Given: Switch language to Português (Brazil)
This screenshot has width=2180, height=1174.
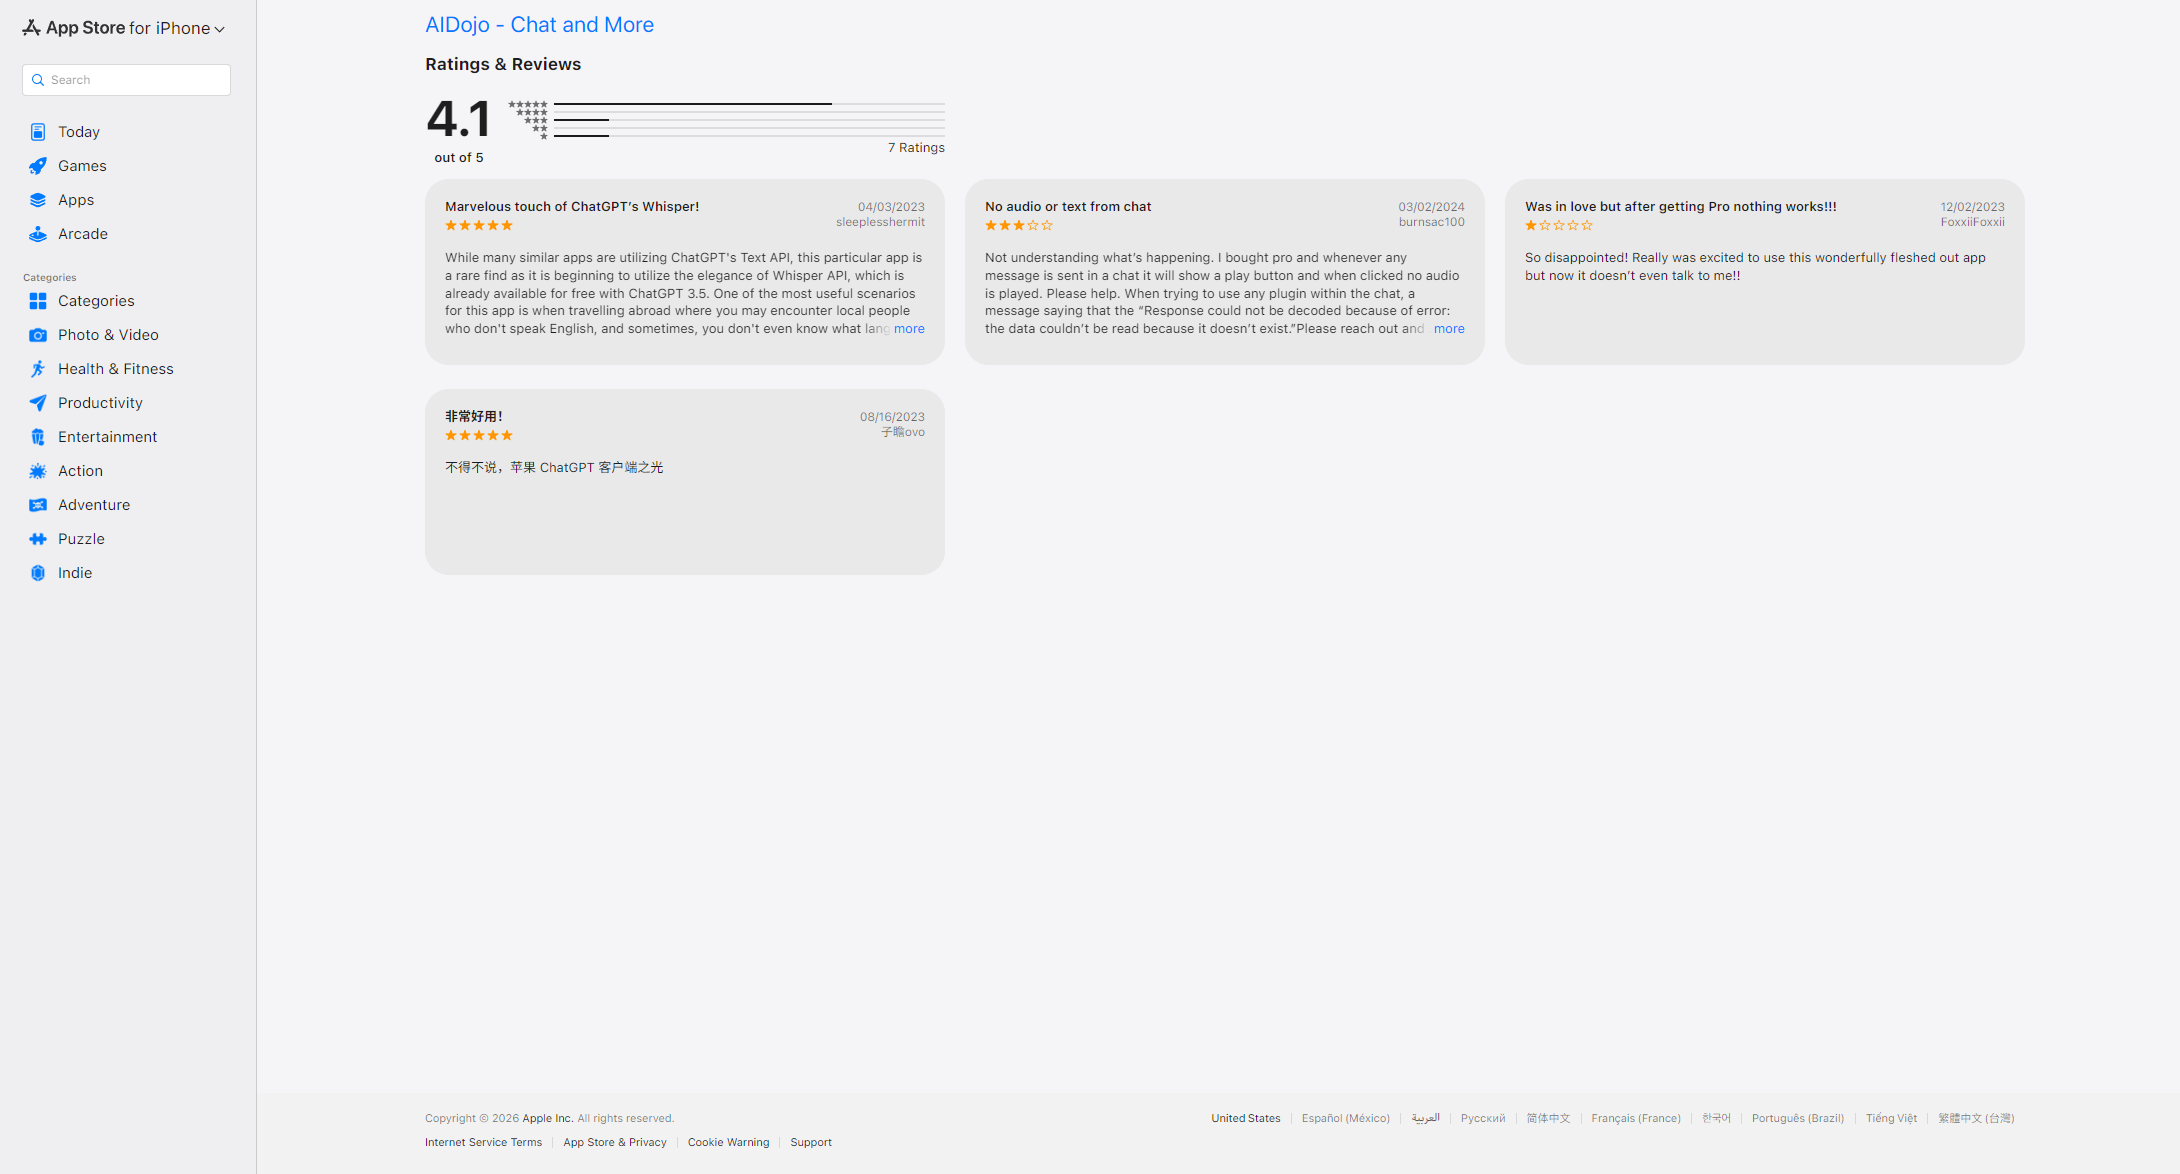Looking at the screenshot, I should click(1798, 1118).
